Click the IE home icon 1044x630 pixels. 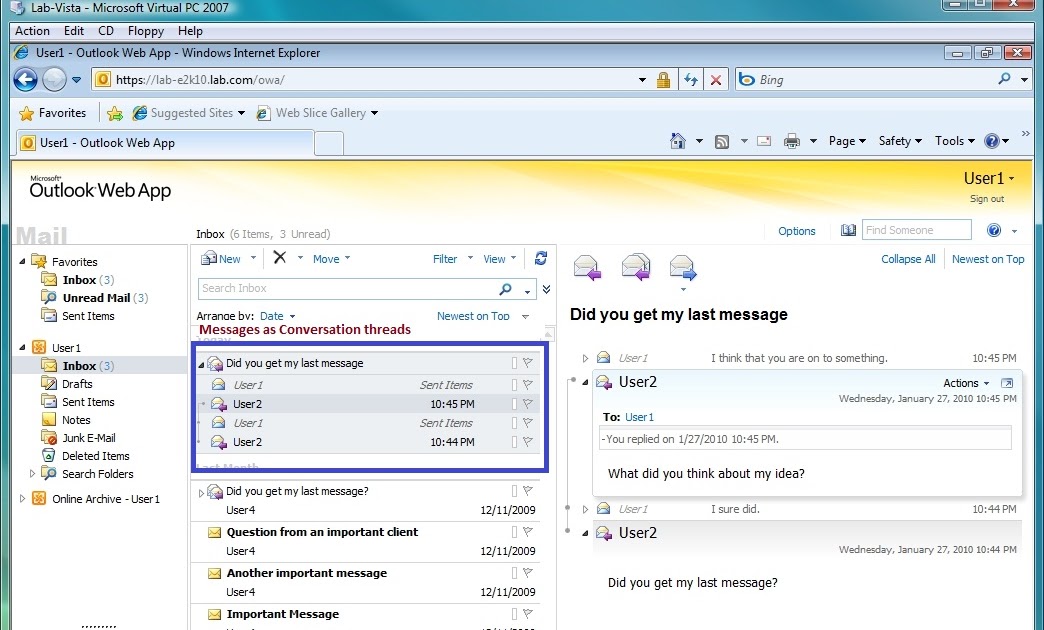pyautogui.click(x=678, y=141)
